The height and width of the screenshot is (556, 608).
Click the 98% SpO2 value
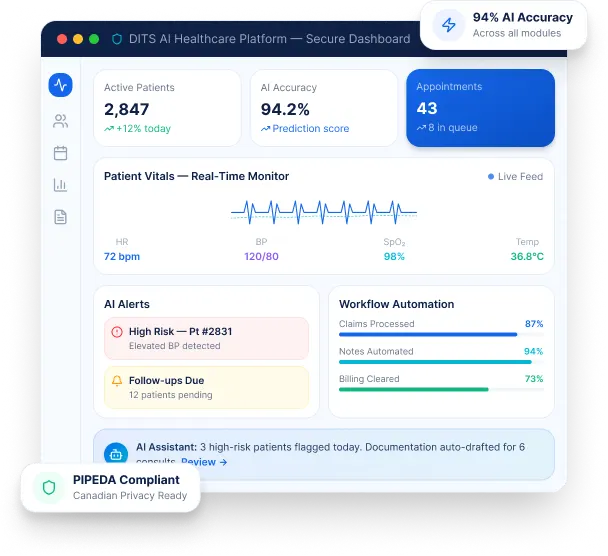click(394, 256)
